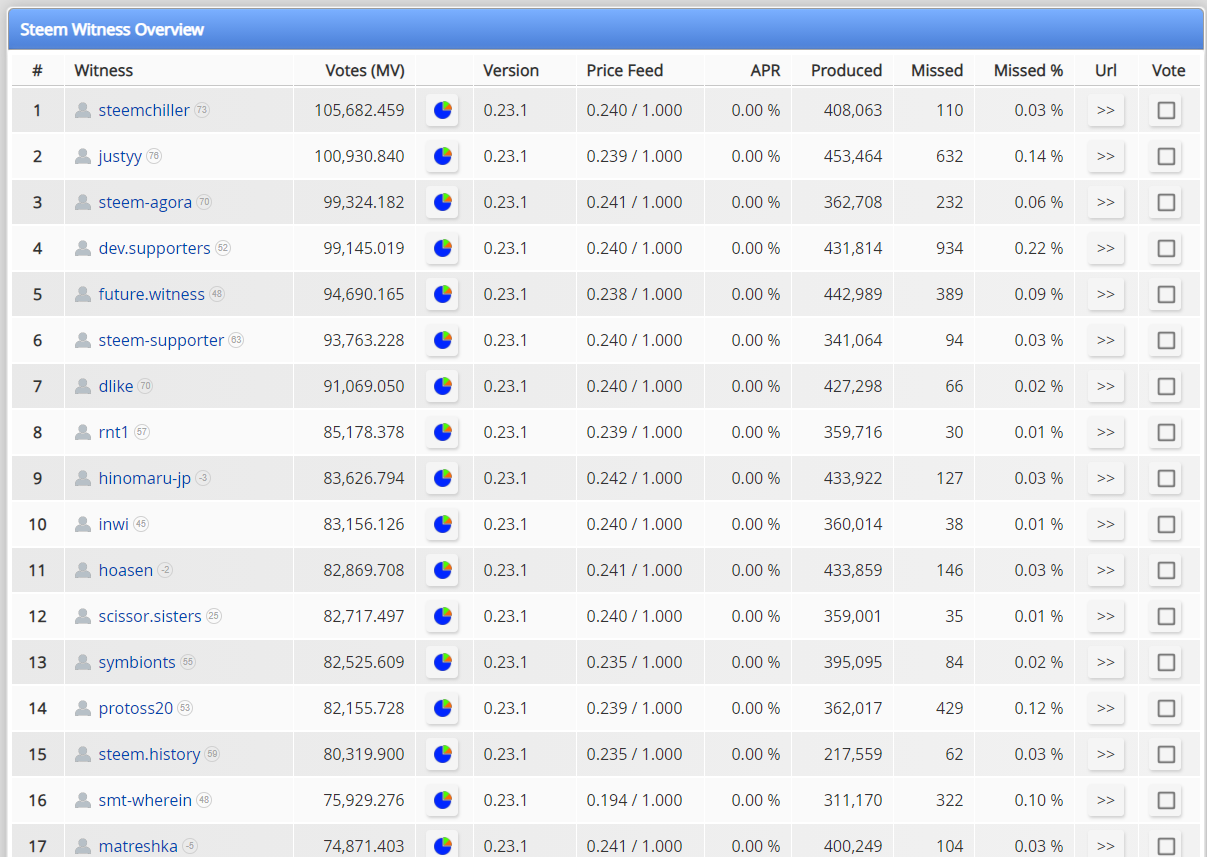Open vote pie chart for scissor.sisters
The image size is (1207, 857).
[442, 616]
